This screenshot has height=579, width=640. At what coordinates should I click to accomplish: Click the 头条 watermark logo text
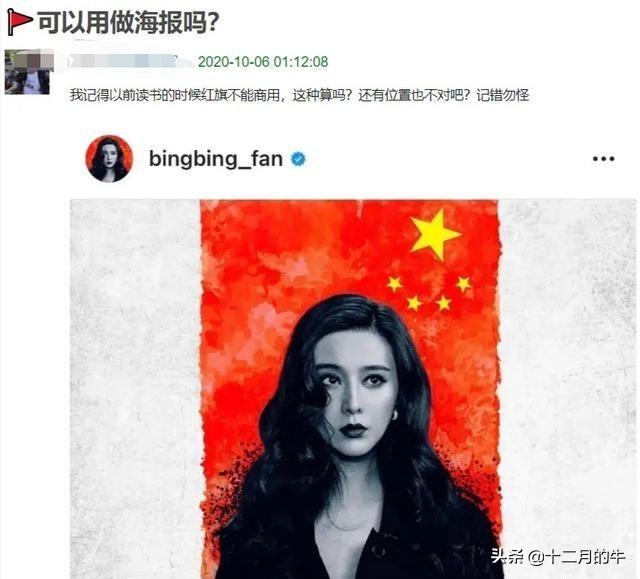507,556
